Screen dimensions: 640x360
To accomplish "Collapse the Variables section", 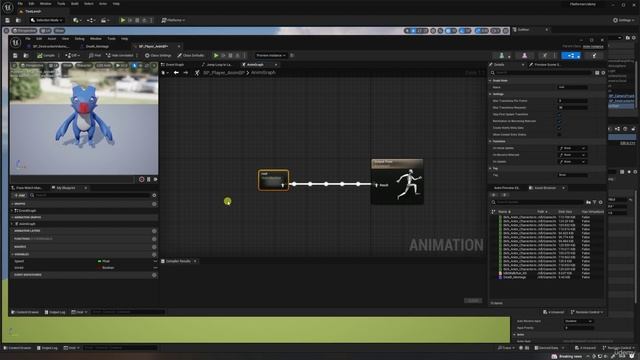I will pyautogui.click(x=12, y=255).
